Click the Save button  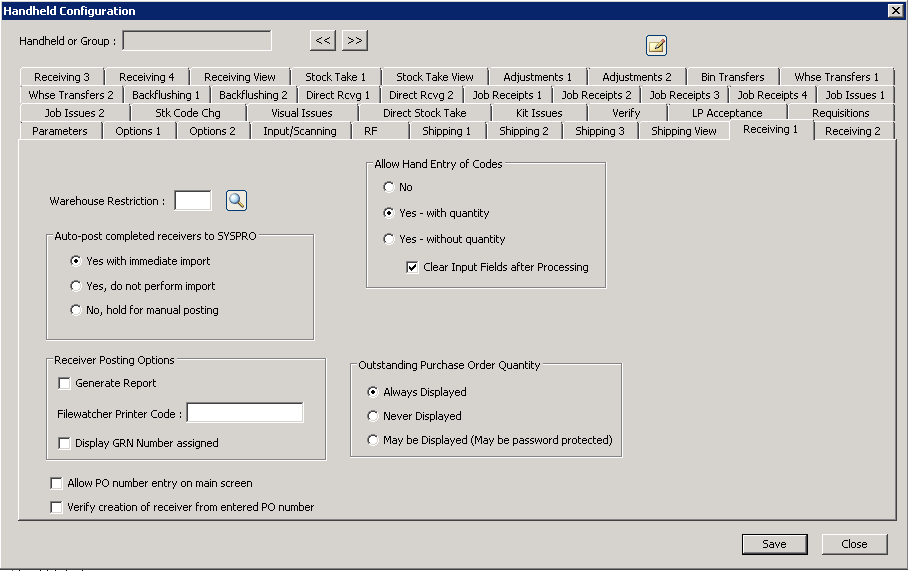point(773,544)
